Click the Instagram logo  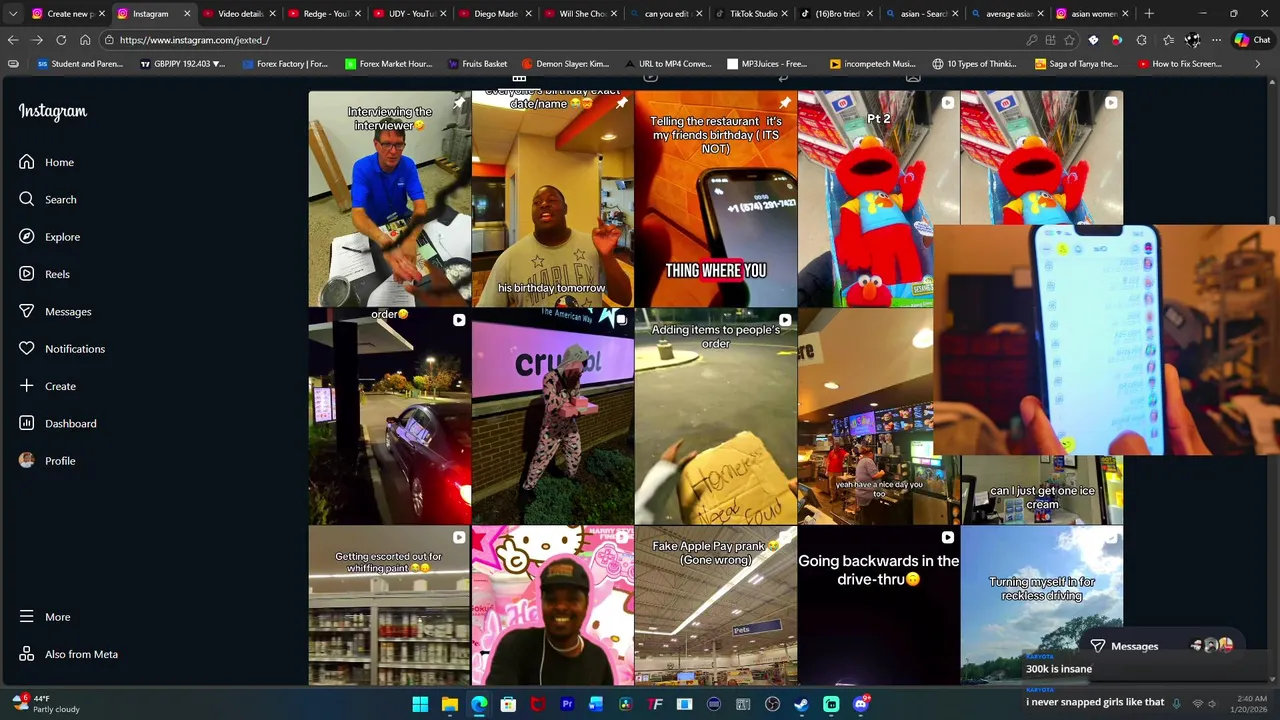point(52,112)
